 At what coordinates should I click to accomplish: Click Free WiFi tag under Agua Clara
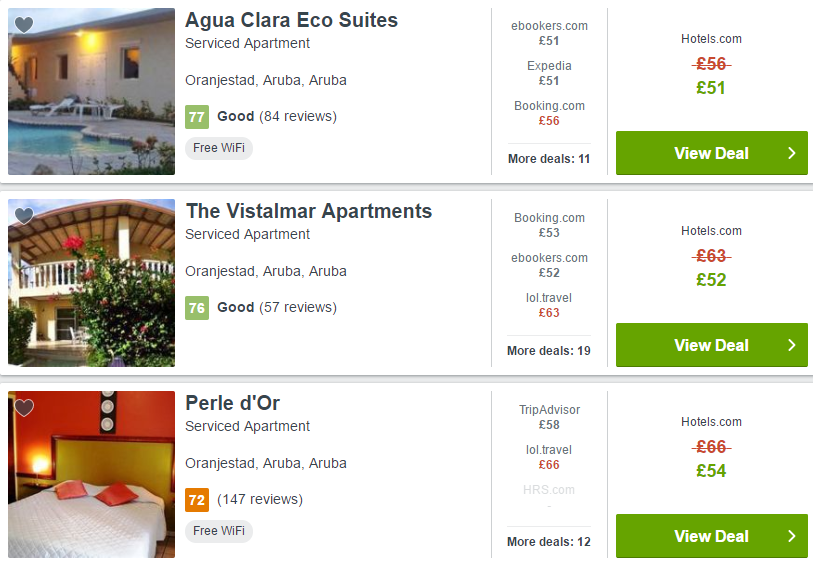tap(219, 148)
